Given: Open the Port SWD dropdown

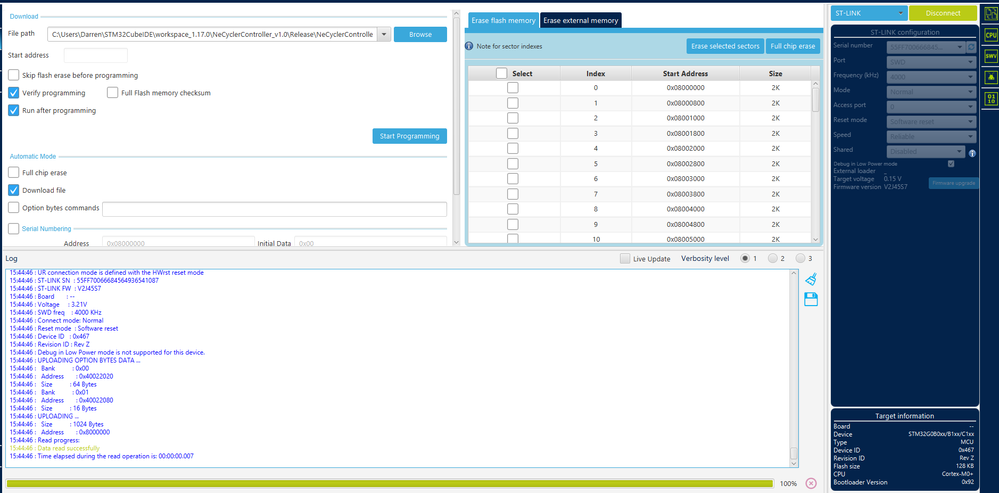Looking at the screenshot, I should 931,61.
